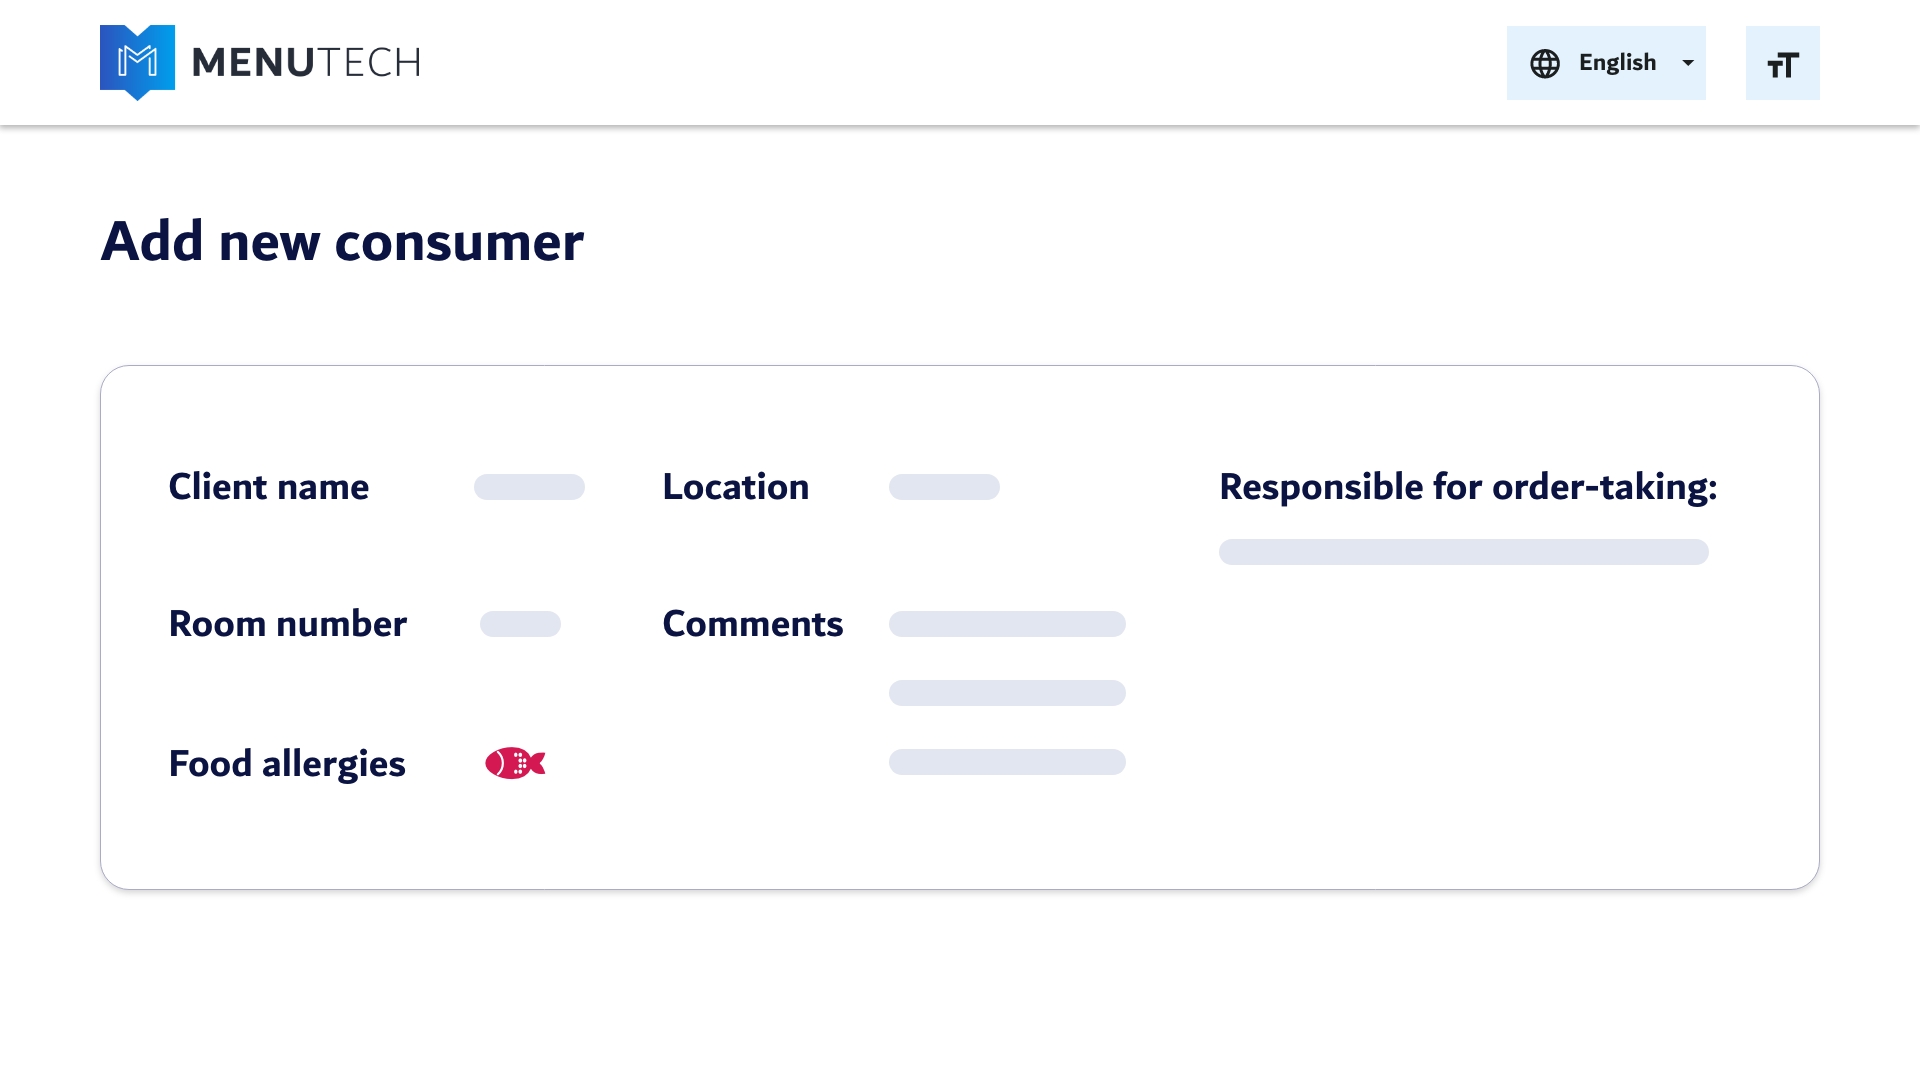Screen dimensions: 1920x1077
Task: Select the placeholder bar under Responsible for order-taking
Action: (1463, 552)
